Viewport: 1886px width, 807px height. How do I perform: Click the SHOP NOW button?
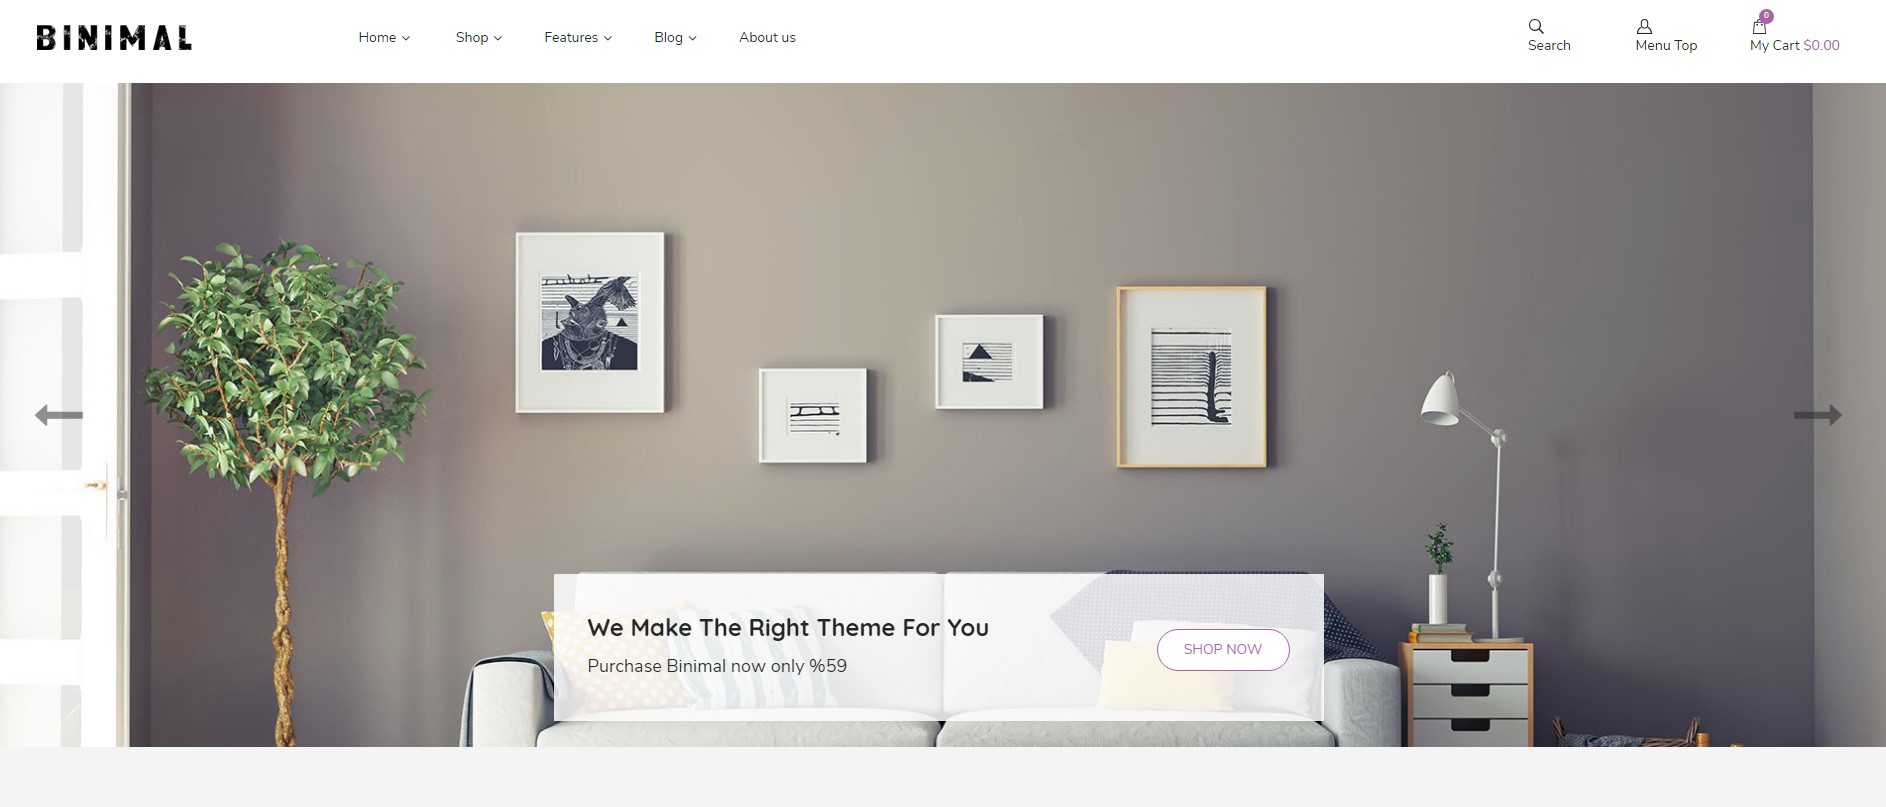coord(1223,649)
